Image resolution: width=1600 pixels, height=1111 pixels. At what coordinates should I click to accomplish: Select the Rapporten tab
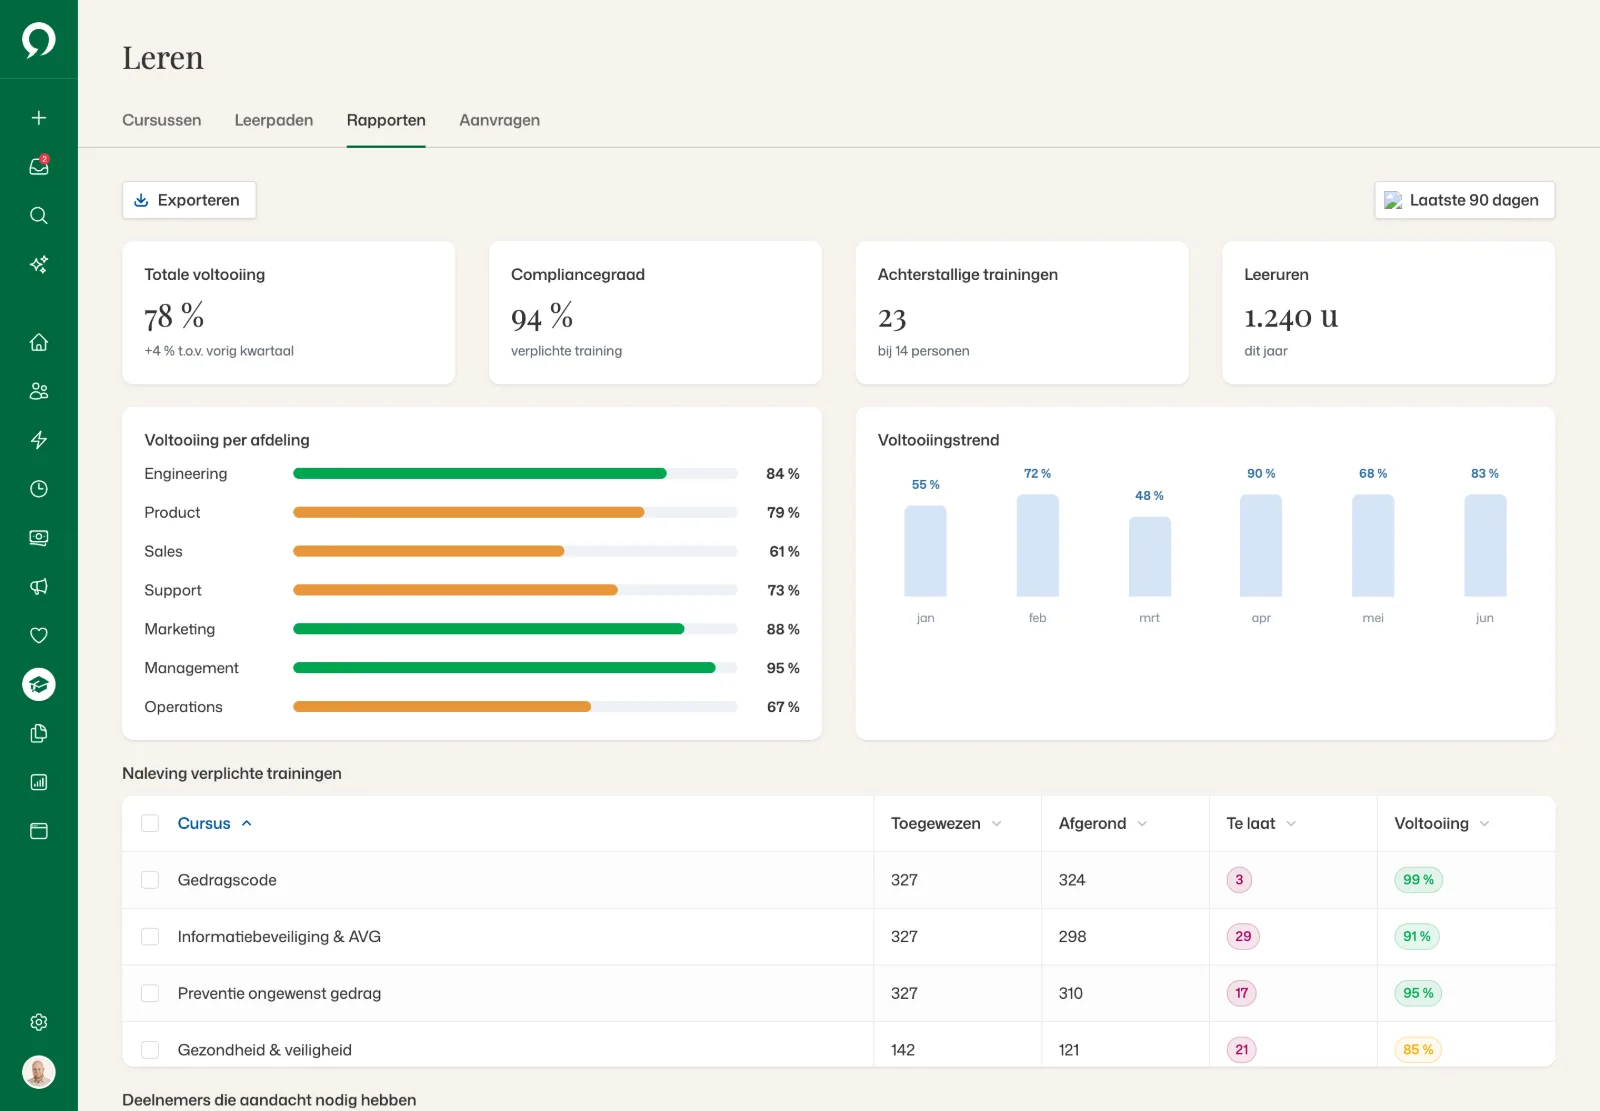pyautogui.click(x=386, y=120)
